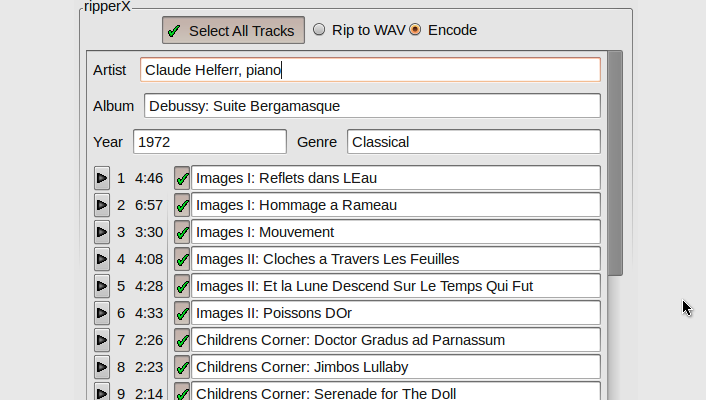This screenshot has height=400, width=706.
Task: Focus the Year input box
Action: tap(209, 142)
